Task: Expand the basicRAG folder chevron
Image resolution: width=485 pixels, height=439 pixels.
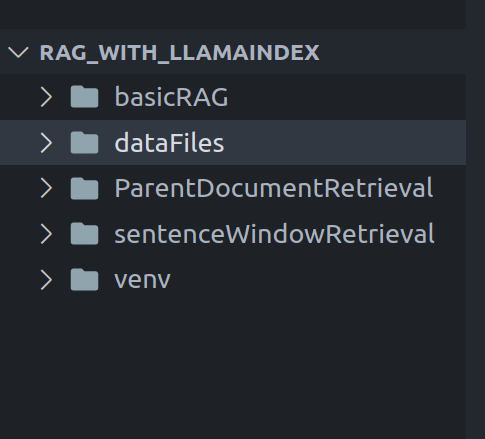Action: point(46,97)
